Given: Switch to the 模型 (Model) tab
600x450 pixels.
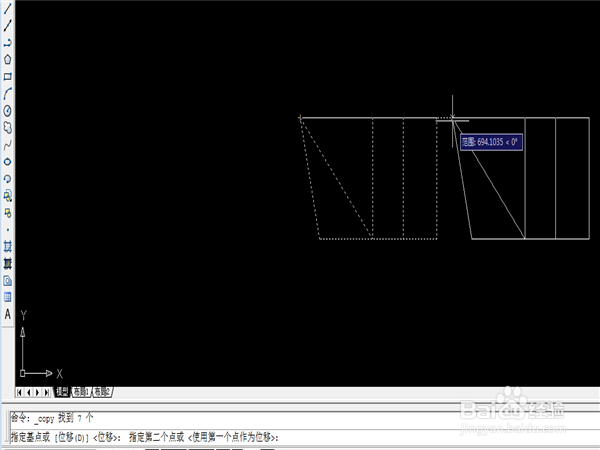Looking at the screenshot, I should point(62,392).
